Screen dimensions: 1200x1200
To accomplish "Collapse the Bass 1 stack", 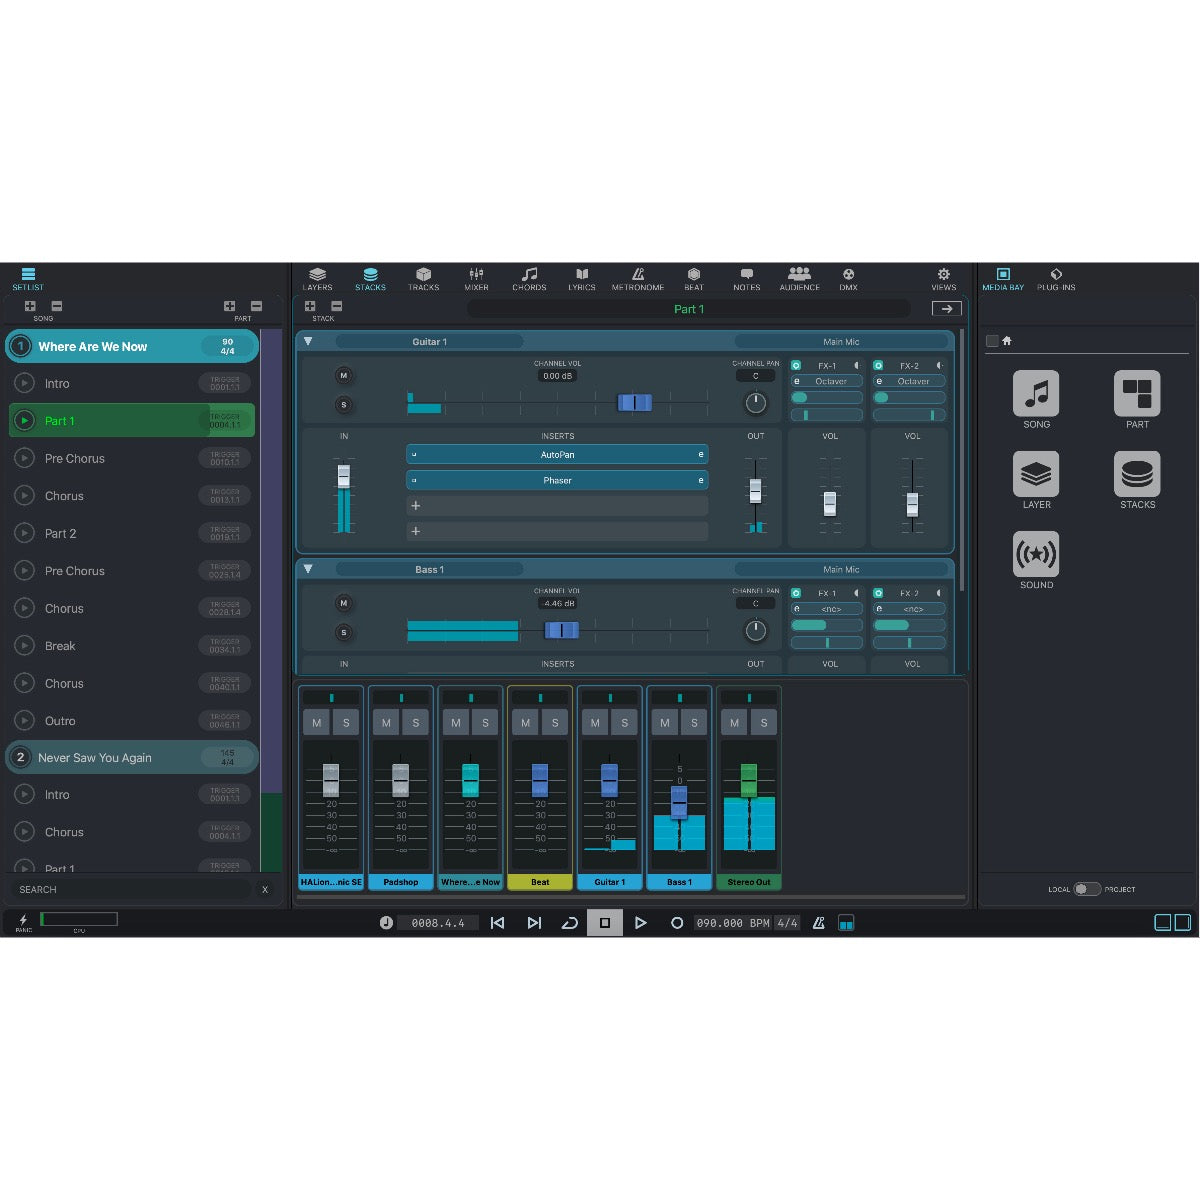I will (x=308, y=569).
